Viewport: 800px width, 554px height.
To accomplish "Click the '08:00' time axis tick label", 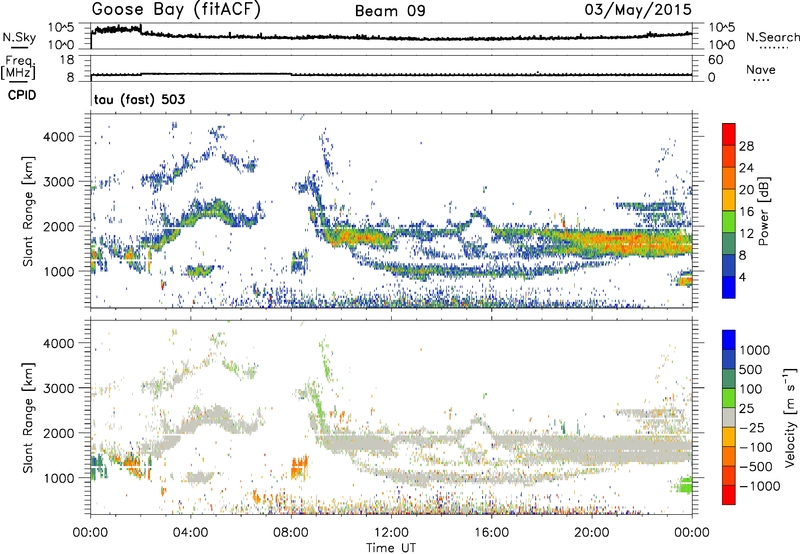I will tap(291, 533).
